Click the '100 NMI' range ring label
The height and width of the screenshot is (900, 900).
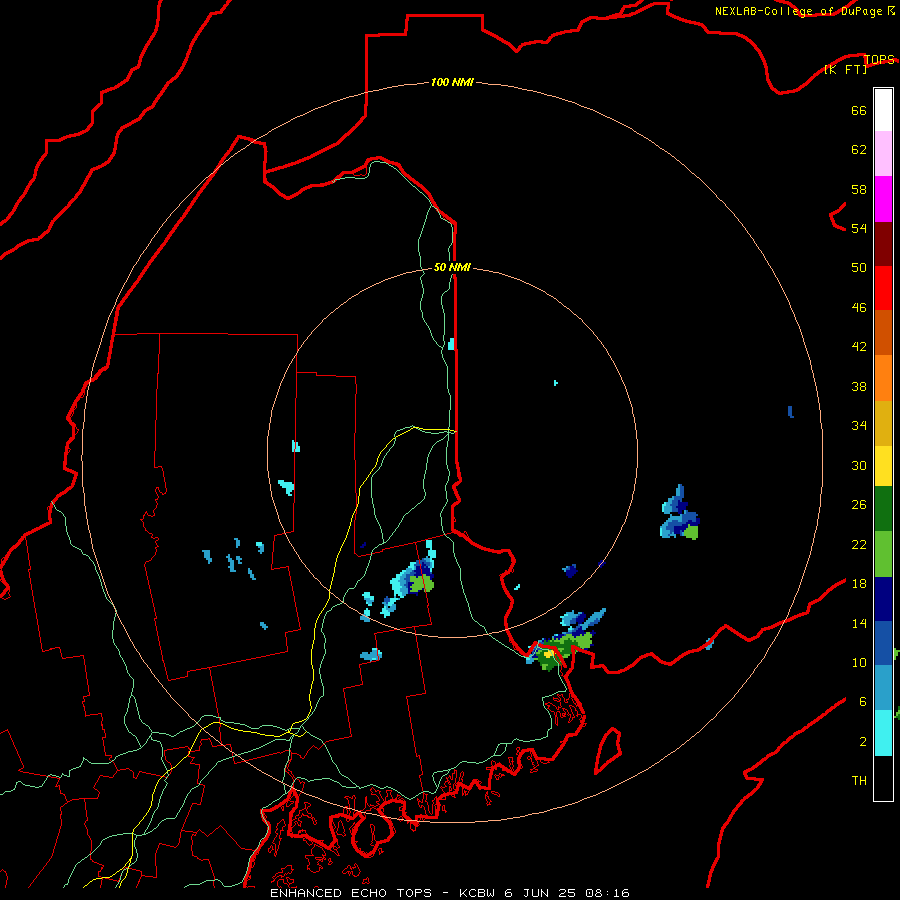[452, 82]
